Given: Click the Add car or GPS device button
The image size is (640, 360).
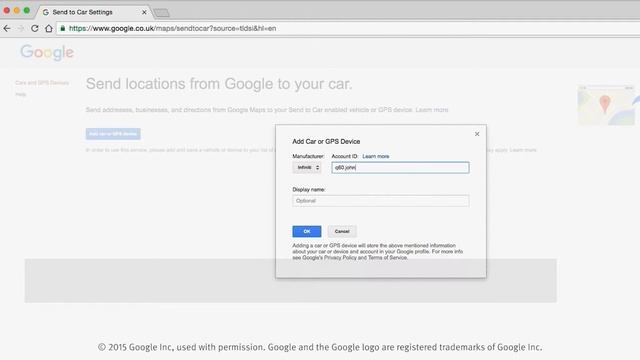Looking at the screenshot, I should pos(113,134).
